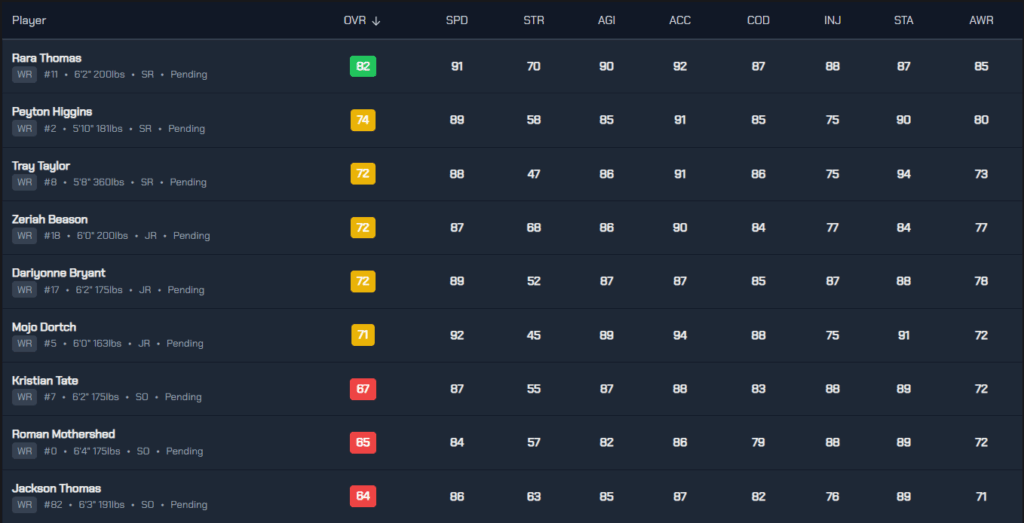Sort the table by STR column
Image resolution: width=1024 pixels, height=523 pixels.
point(533,21)
